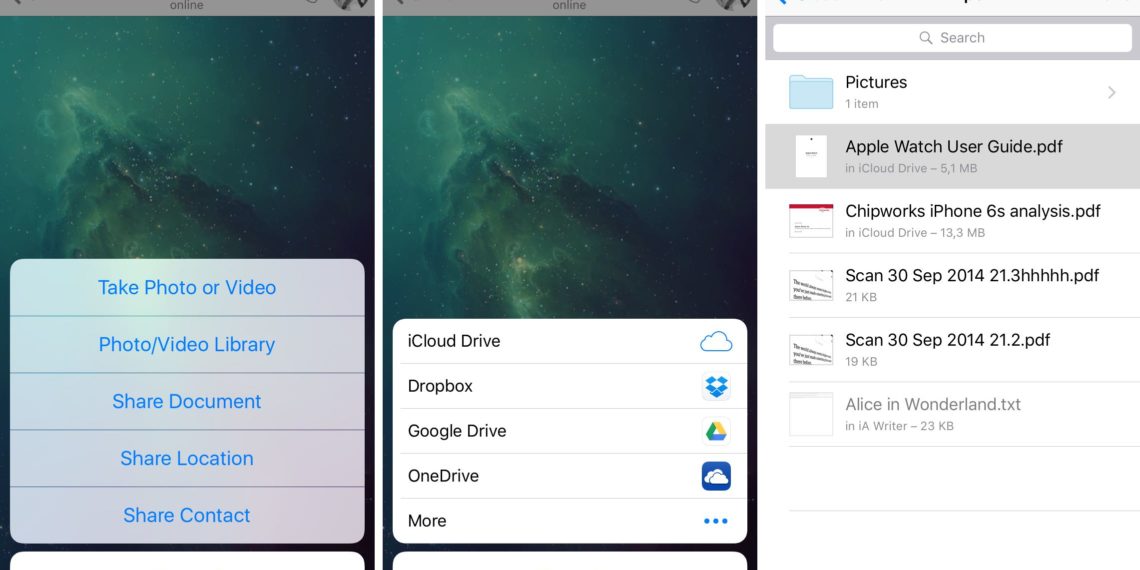Click the iCloud Drive cloud icon
Image resolution: width=1140 pixels, height=570 pixels.
(x=716, y=342)
